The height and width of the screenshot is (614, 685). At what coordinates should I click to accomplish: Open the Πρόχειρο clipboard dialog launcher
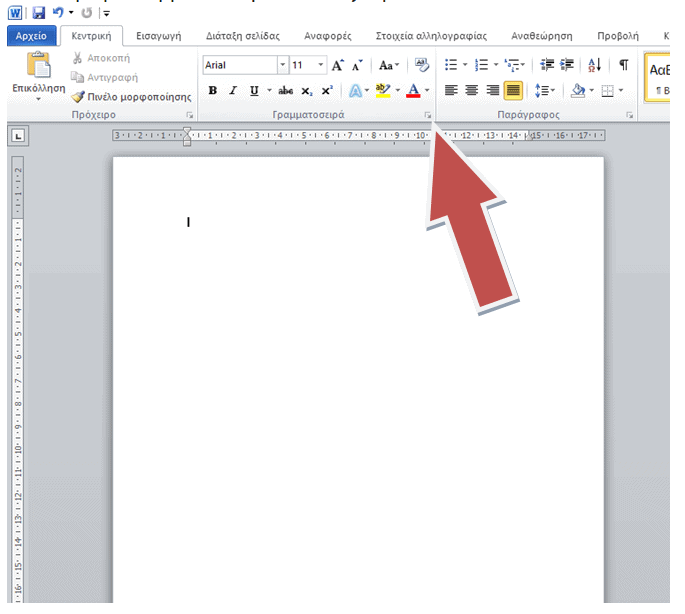190,115
